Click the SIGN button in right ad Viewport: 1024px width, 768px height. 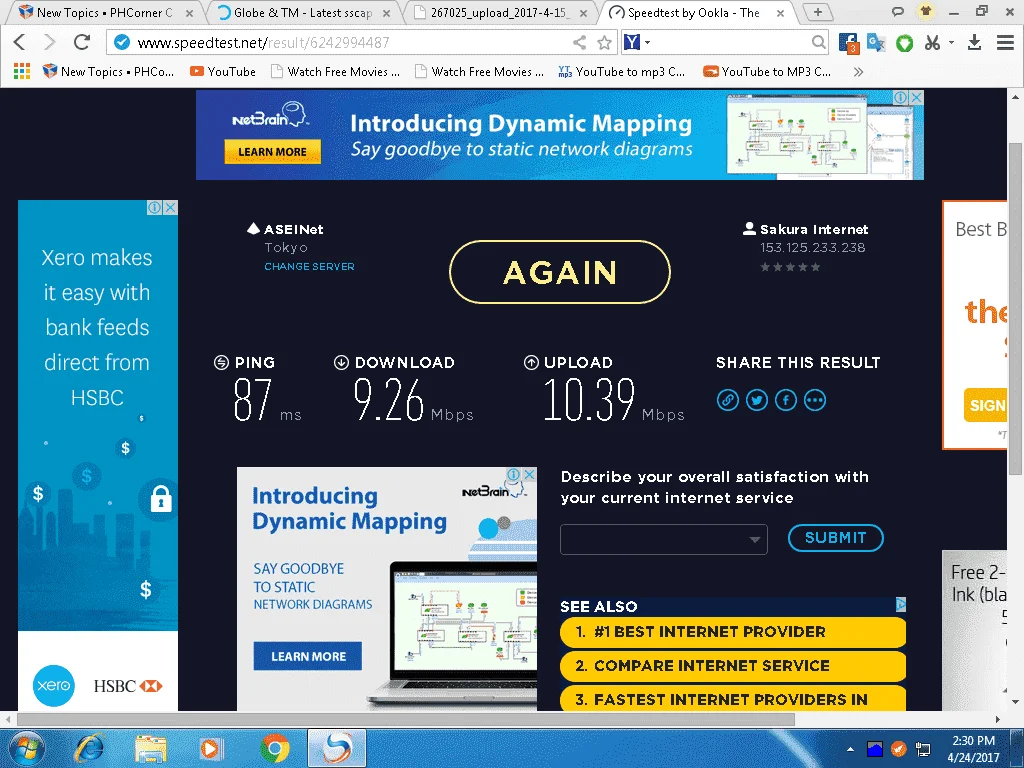(986, 405)
